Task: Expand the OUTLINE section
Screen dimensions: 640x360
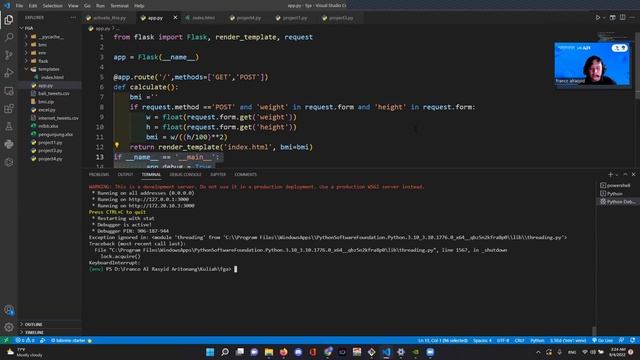Action: click(x=33, y=324)
